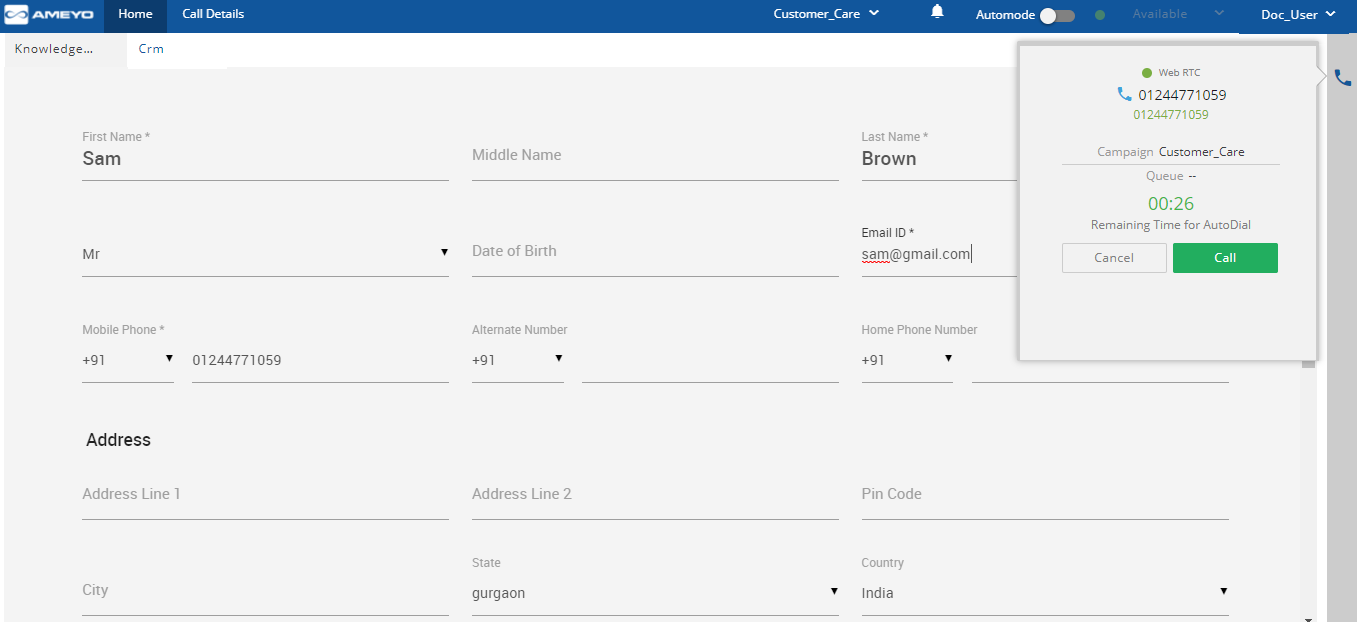Click the green Web RTC status dot
This screenshot has width=1357, height=625.
(x=1147, y=73)
